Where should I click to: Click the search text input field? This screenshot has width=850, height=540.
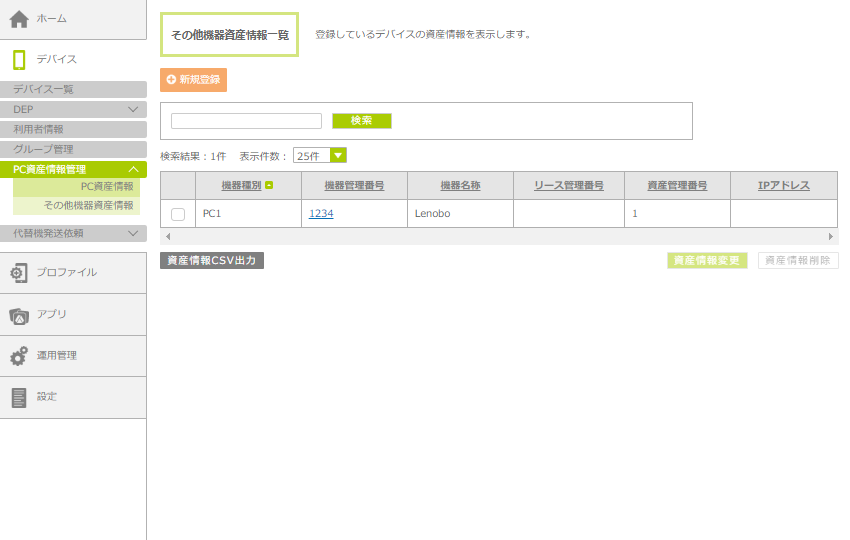click(246, 121)
